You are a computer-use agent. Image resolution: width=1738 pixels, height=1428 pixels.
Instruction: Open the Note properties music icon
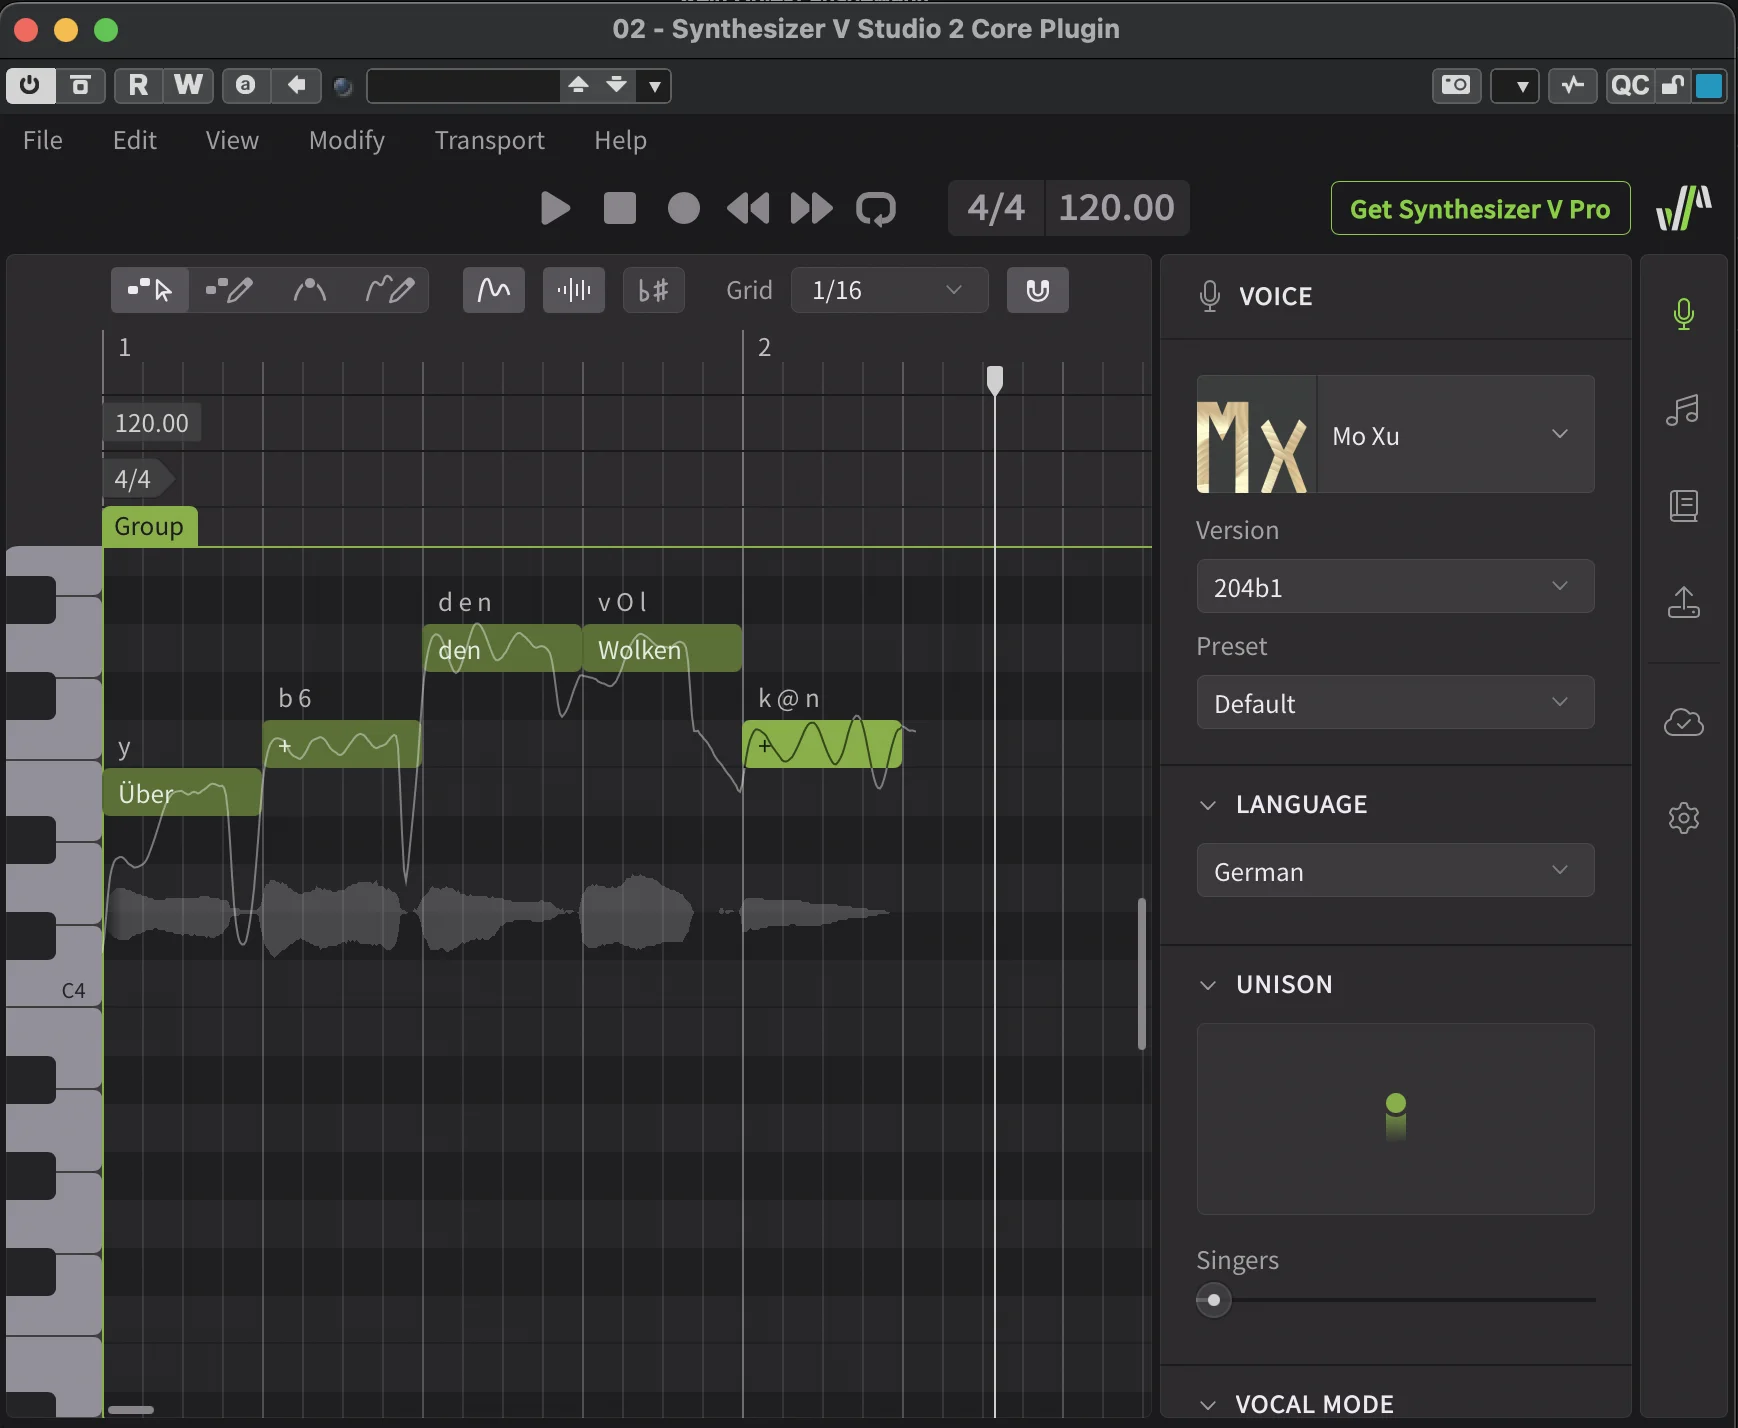pos(1684,410)
